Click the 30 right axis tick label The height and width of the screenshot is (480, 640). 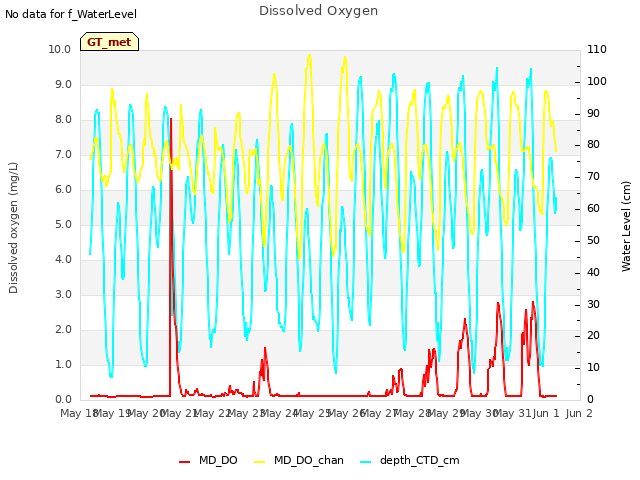(593, 304)
